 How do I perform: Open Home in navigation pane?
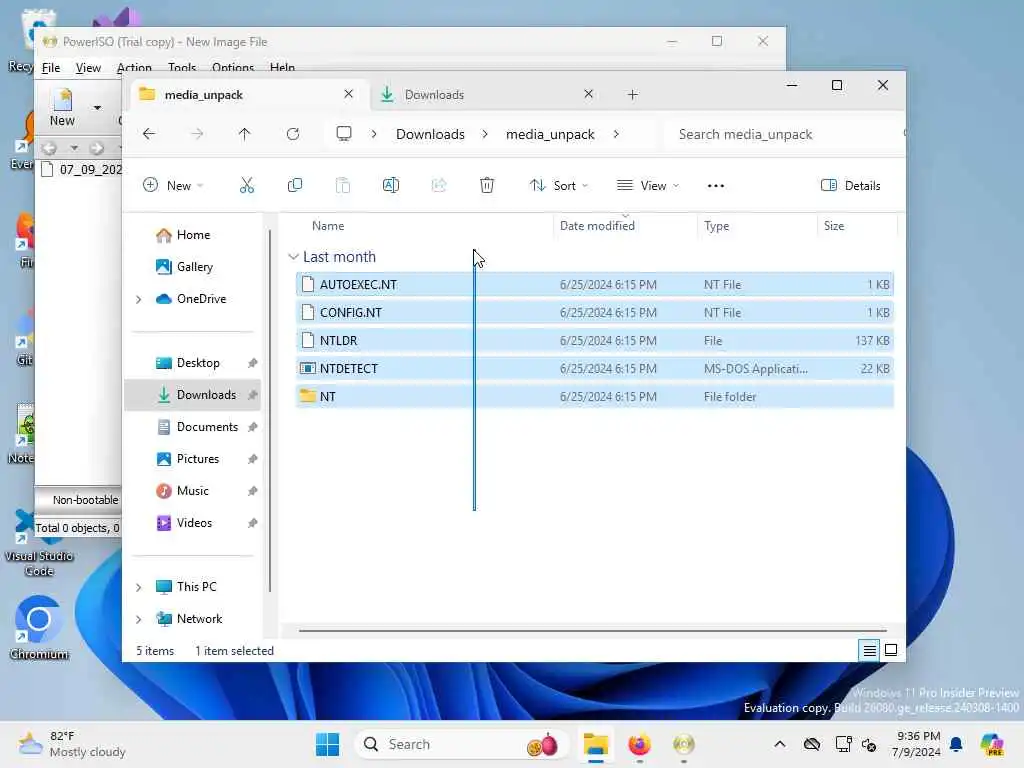[193, 235]
